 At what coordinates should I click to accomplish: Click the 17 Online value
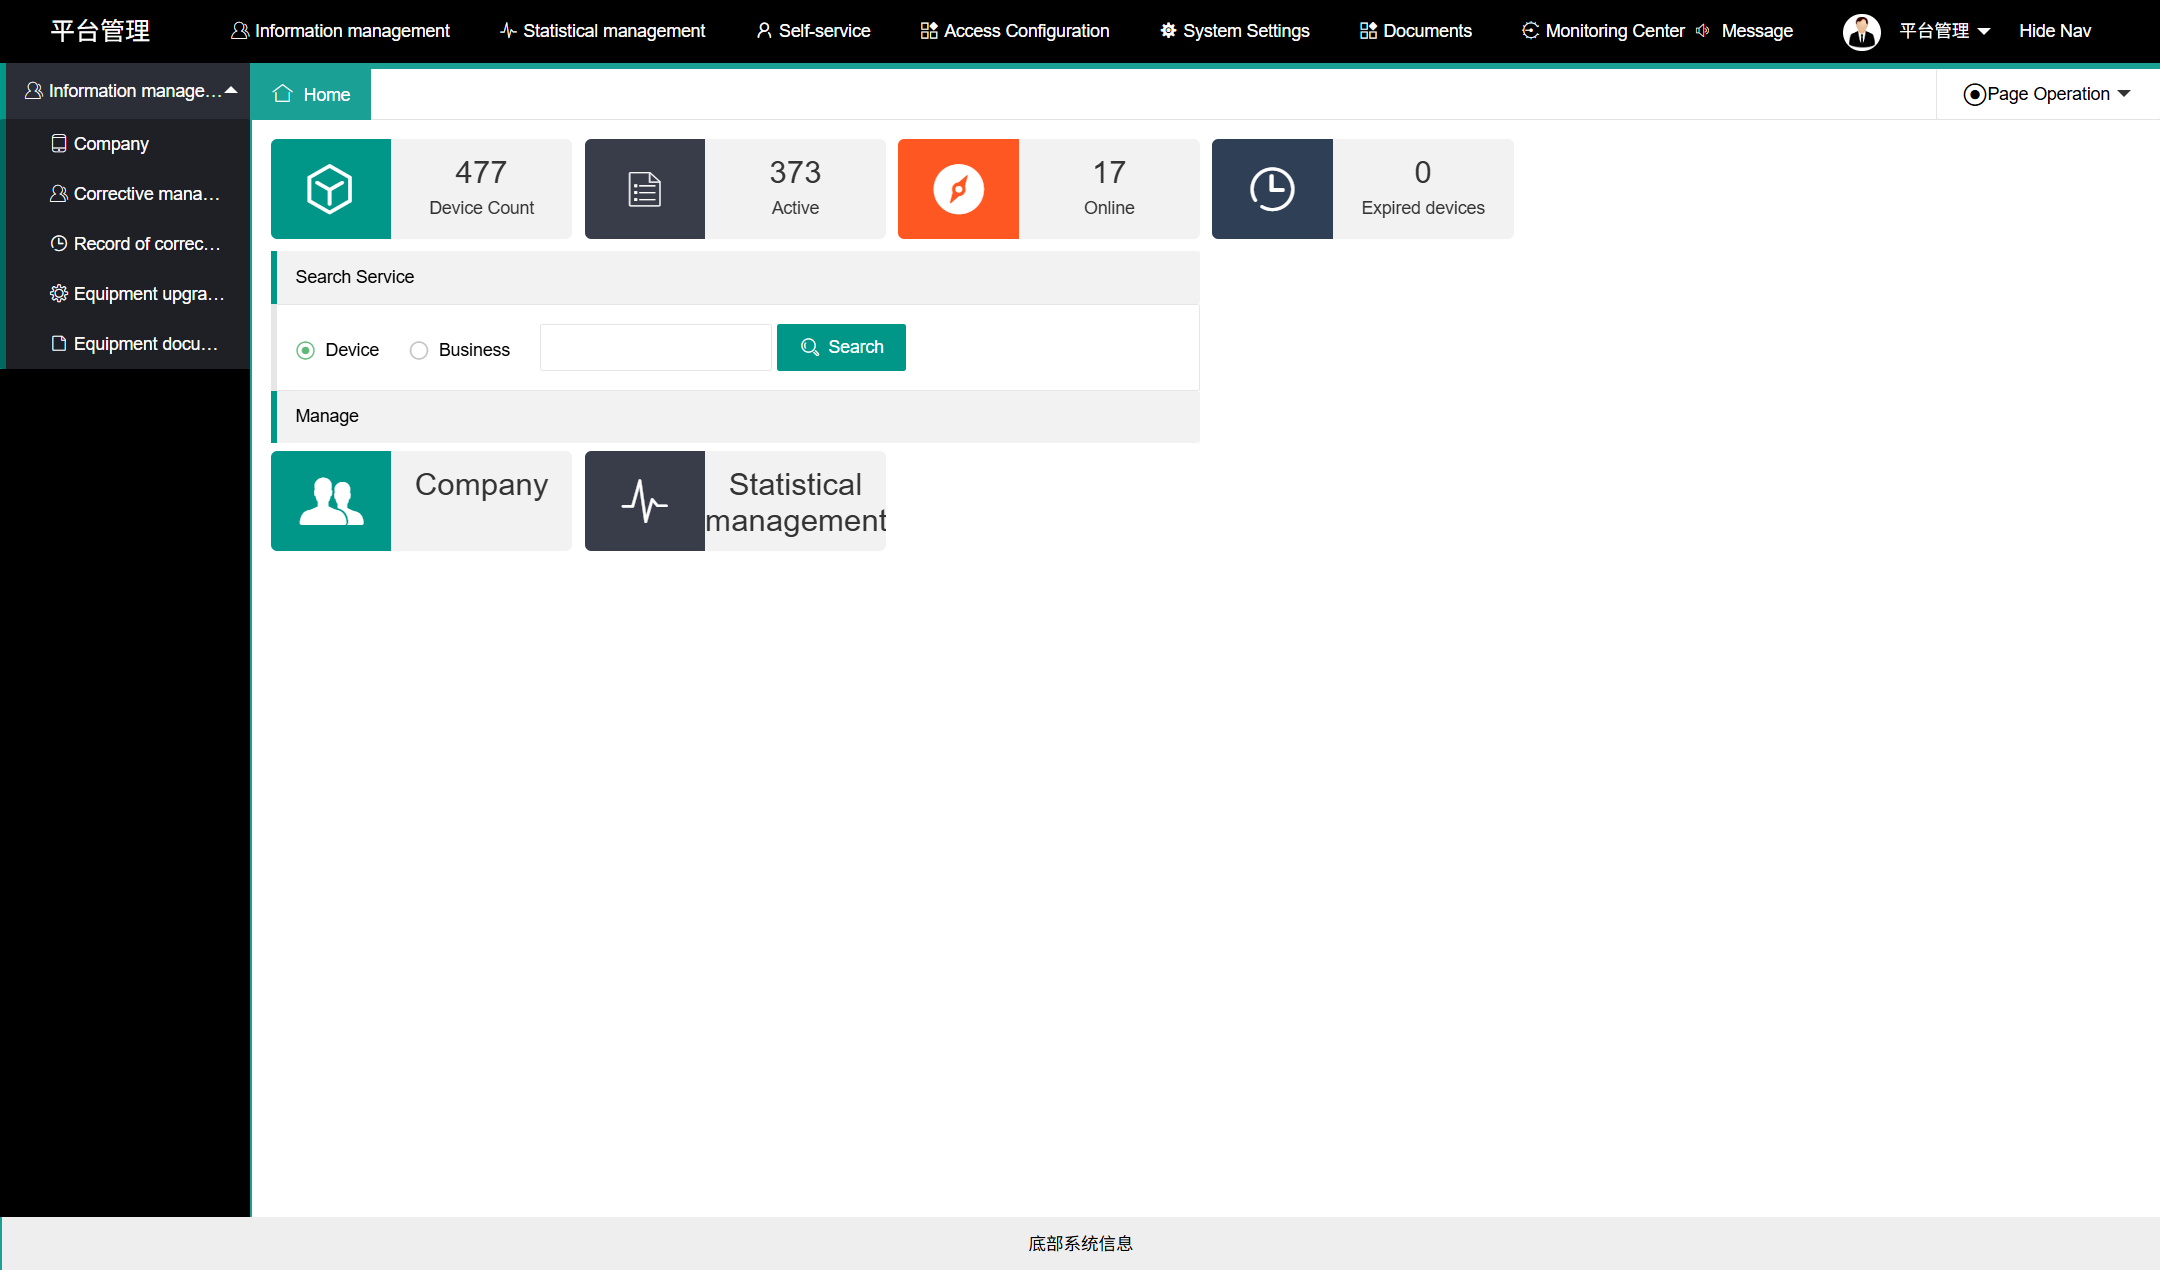coord(1109,172)
